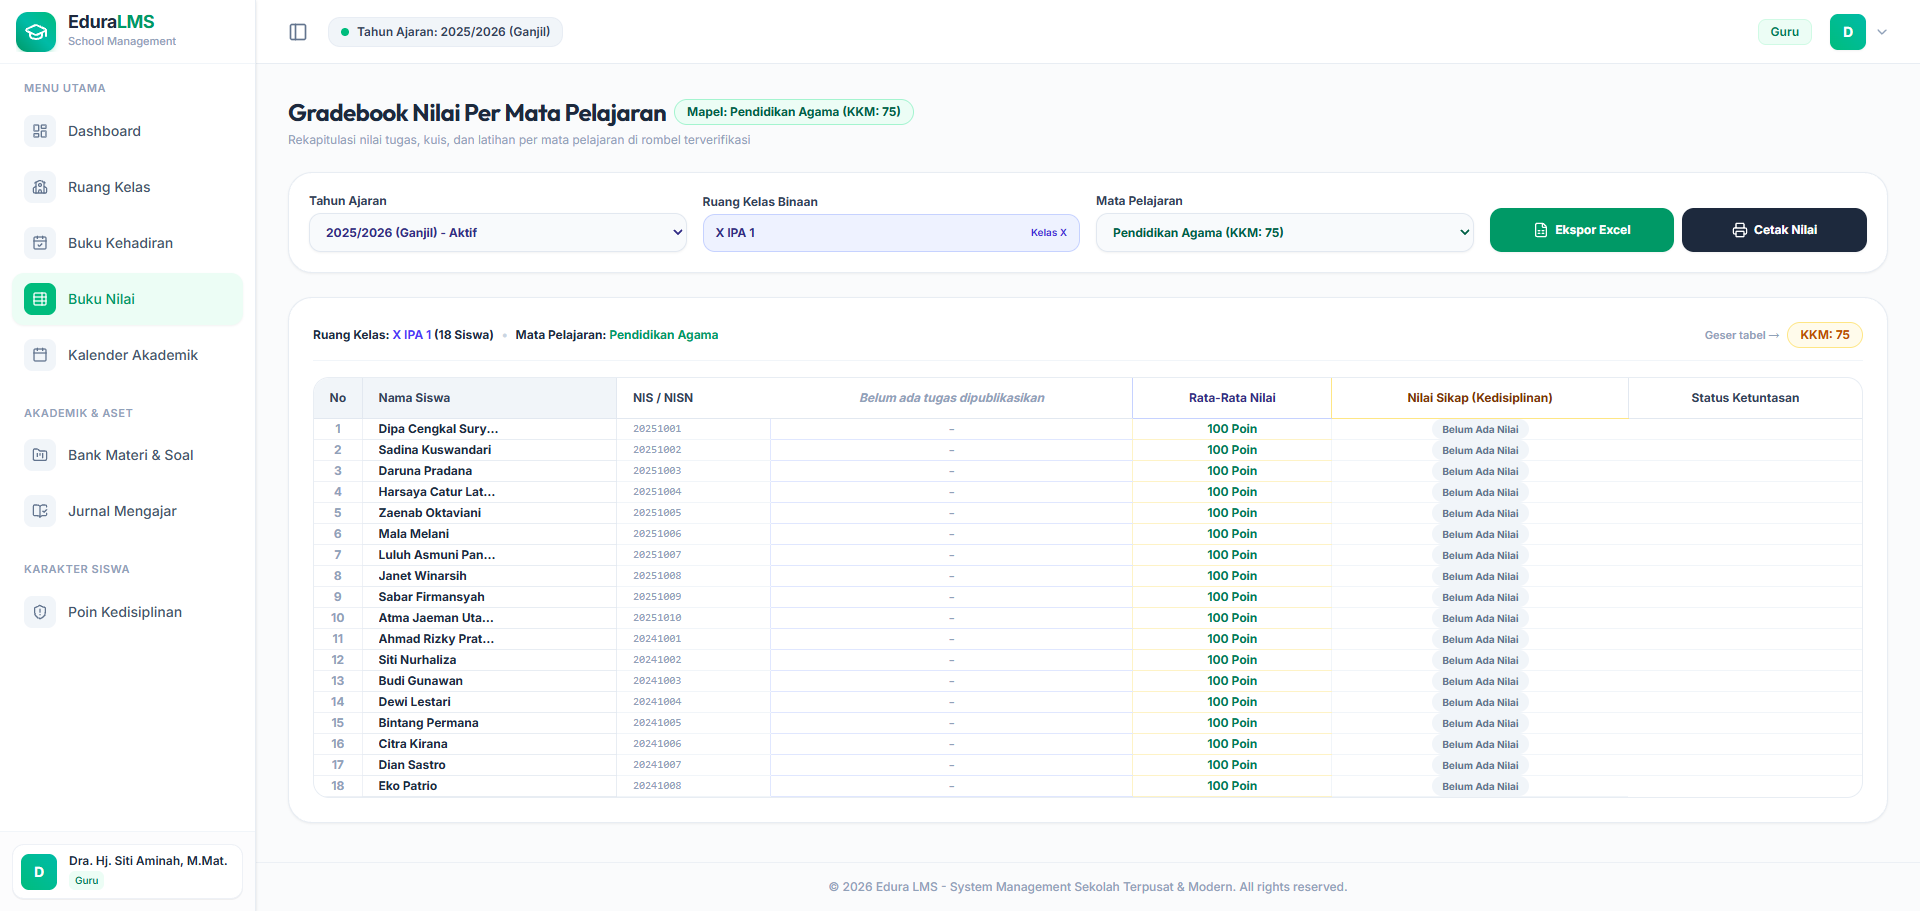
Task: Click the Buku Kehadiran calendar-check icon
Action: (40, 243)
